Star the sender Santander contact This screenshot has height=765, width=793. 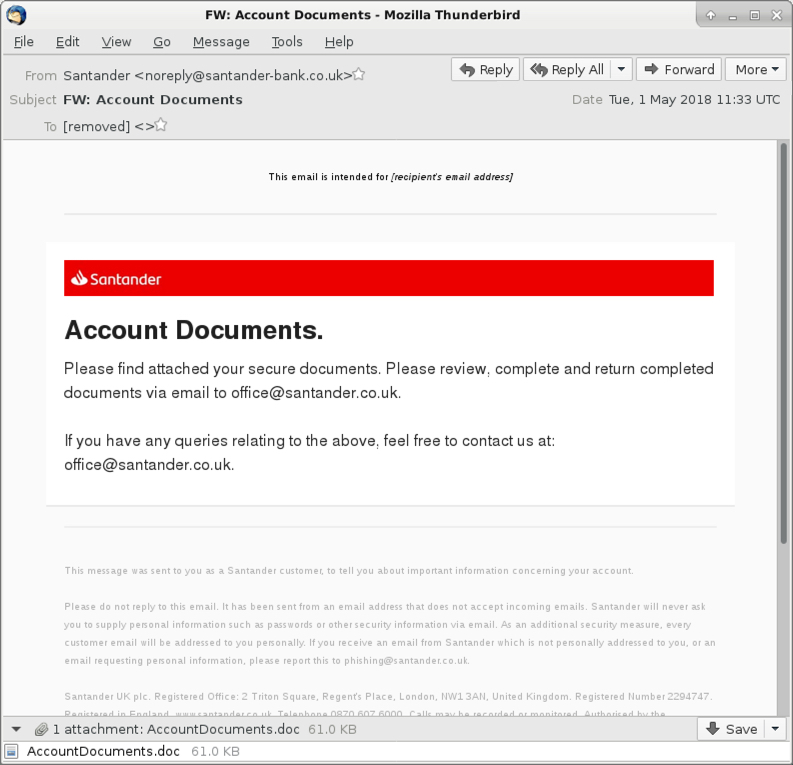click(359, 74)
